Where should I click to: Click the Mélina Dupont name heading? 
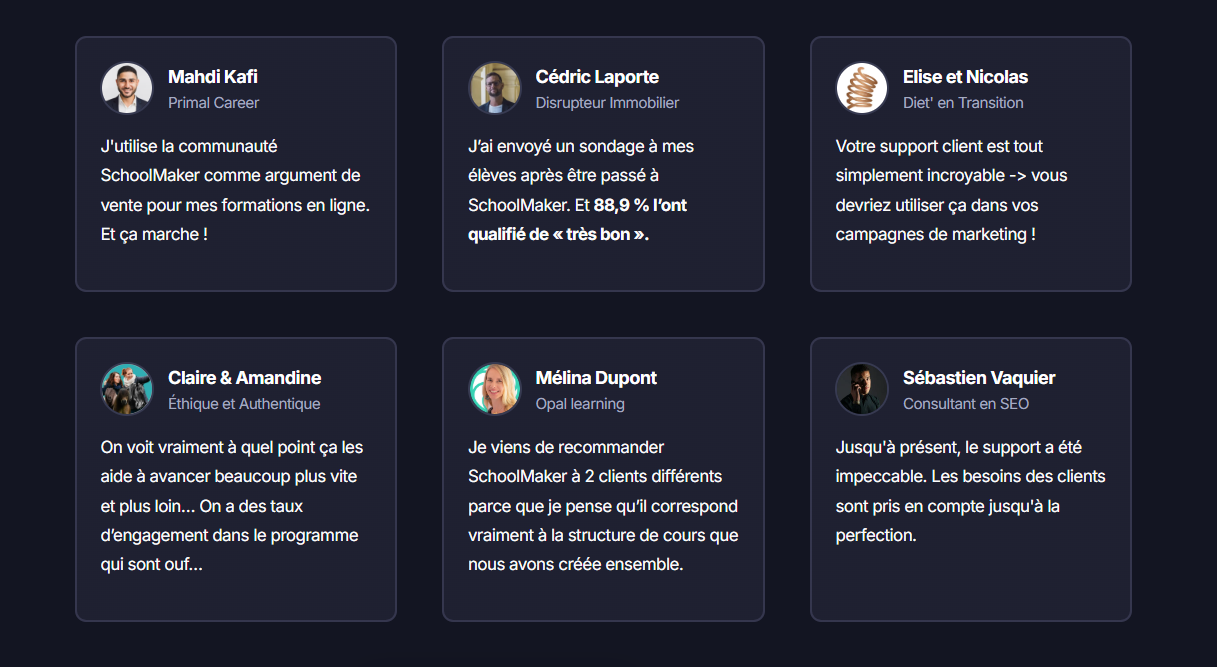pyautogui.click(x=596, y=378)
